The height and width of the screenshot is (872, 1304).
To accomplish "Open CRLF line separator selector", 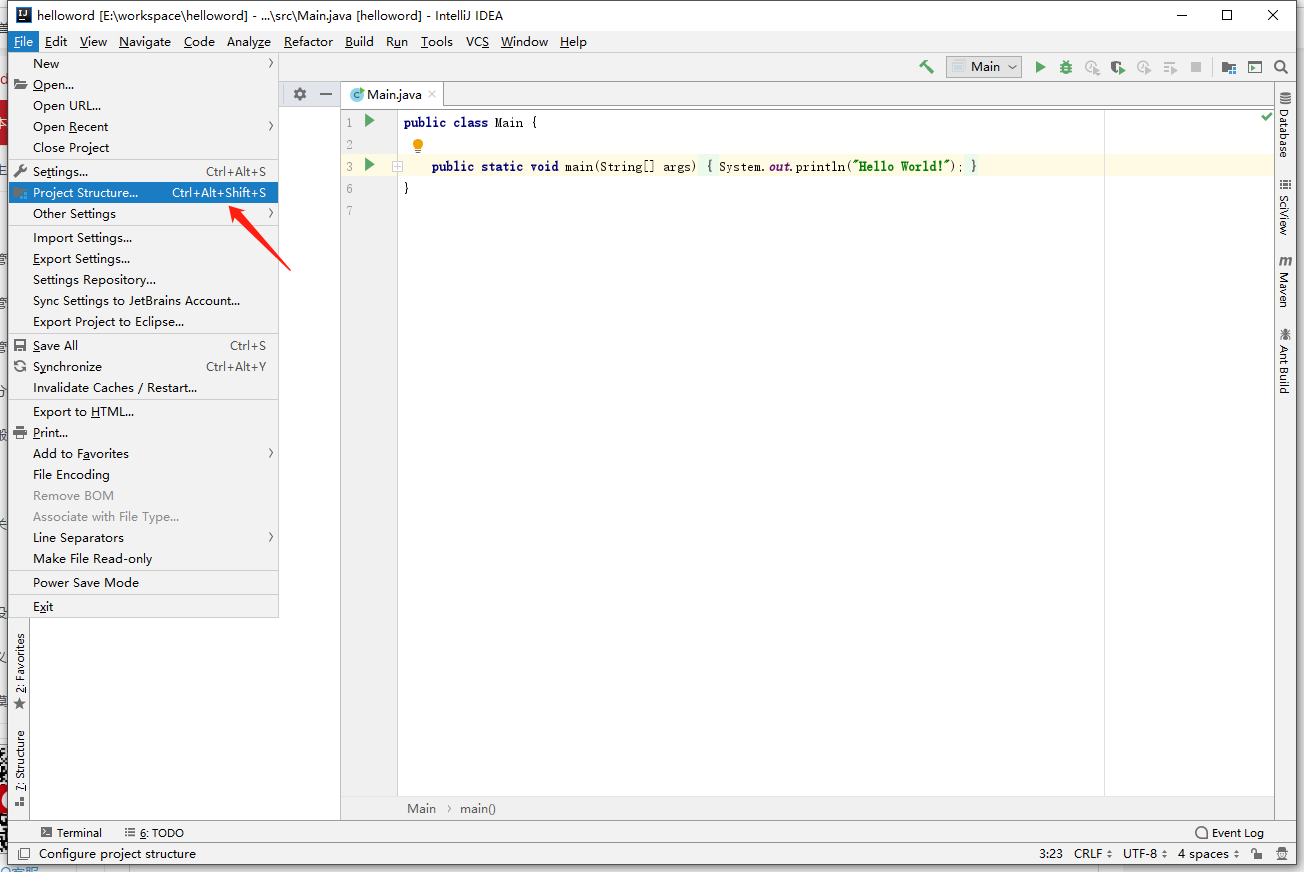I will click(x=1093, y=854).
